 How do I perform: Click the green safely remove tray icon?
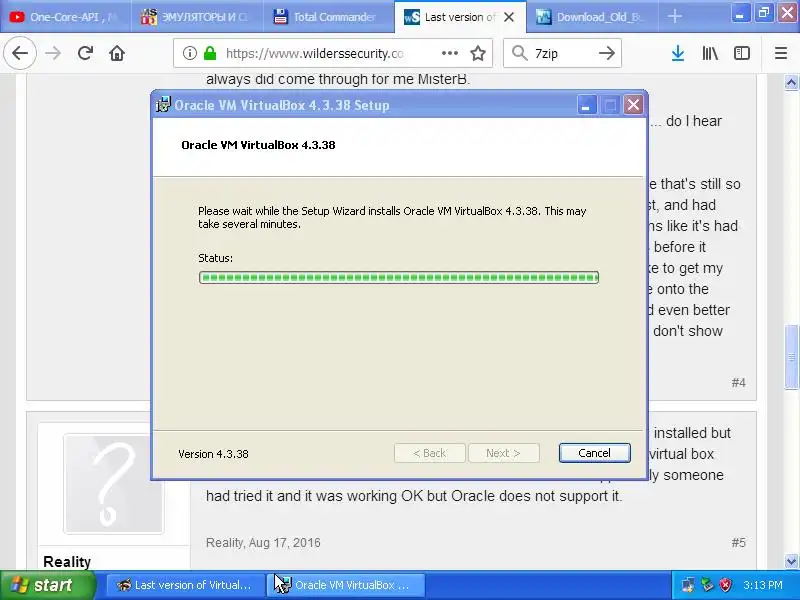(707, 585)
